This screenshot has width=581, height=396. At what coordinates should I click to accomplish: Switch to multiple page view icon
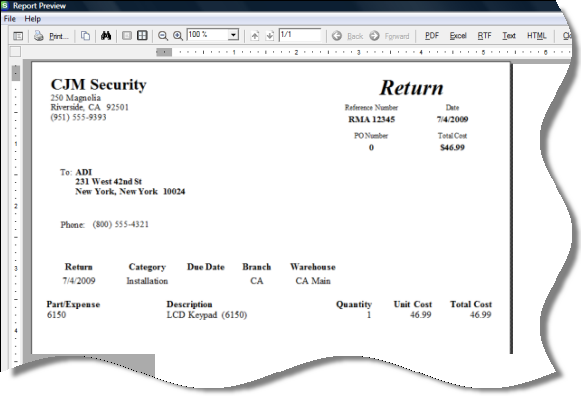click(x=142, y=36)
